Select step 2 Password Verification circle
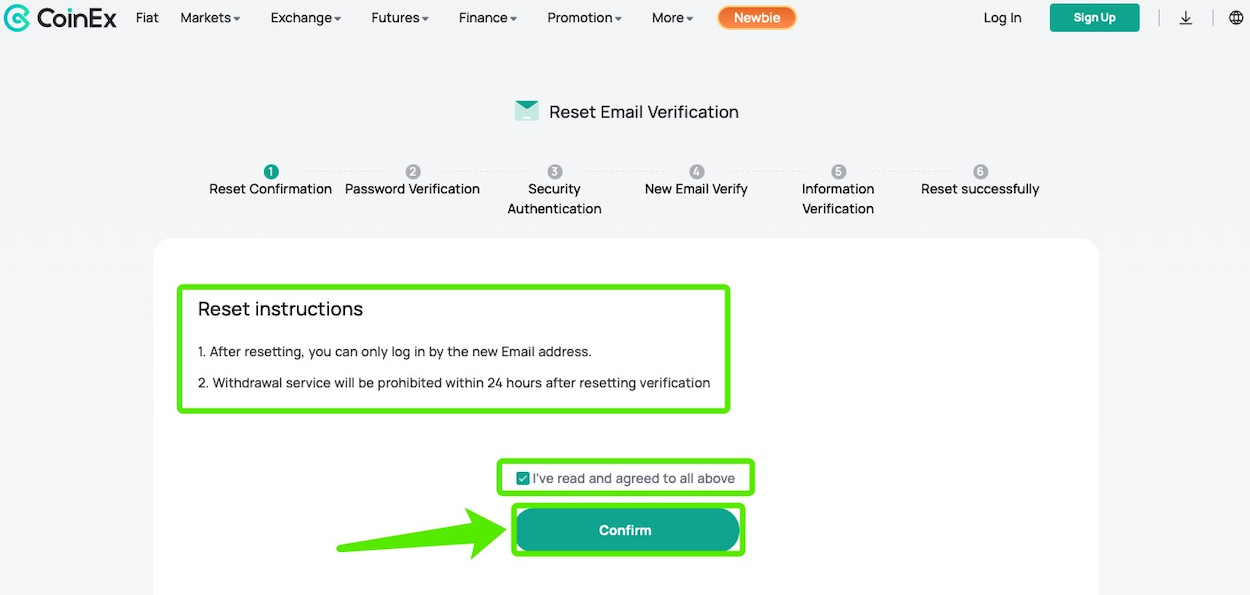The height and width of the screenshot is (595, 1250). (x=413, y=172)
